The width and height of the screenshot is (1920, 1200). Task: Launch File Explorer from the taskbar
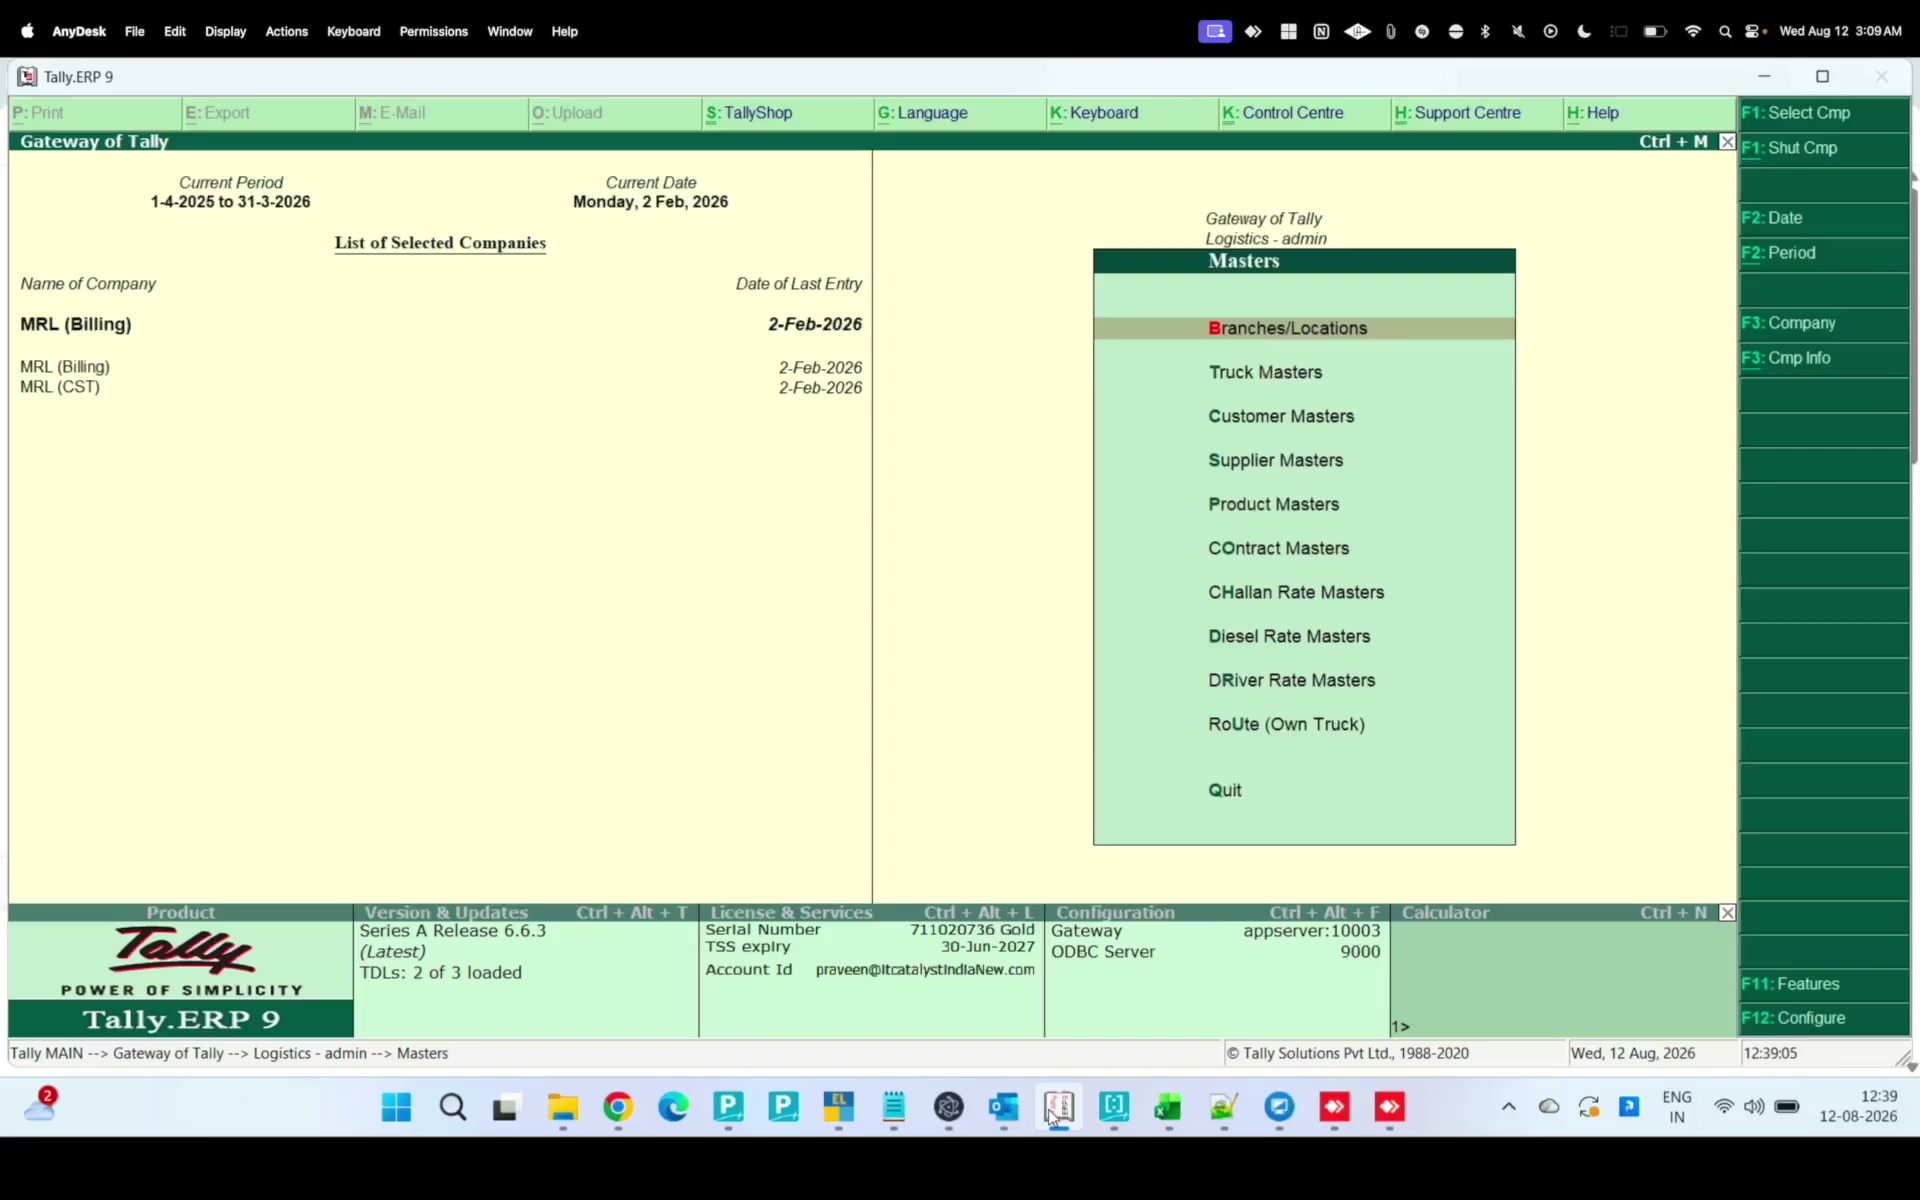tap(563, 1107)
